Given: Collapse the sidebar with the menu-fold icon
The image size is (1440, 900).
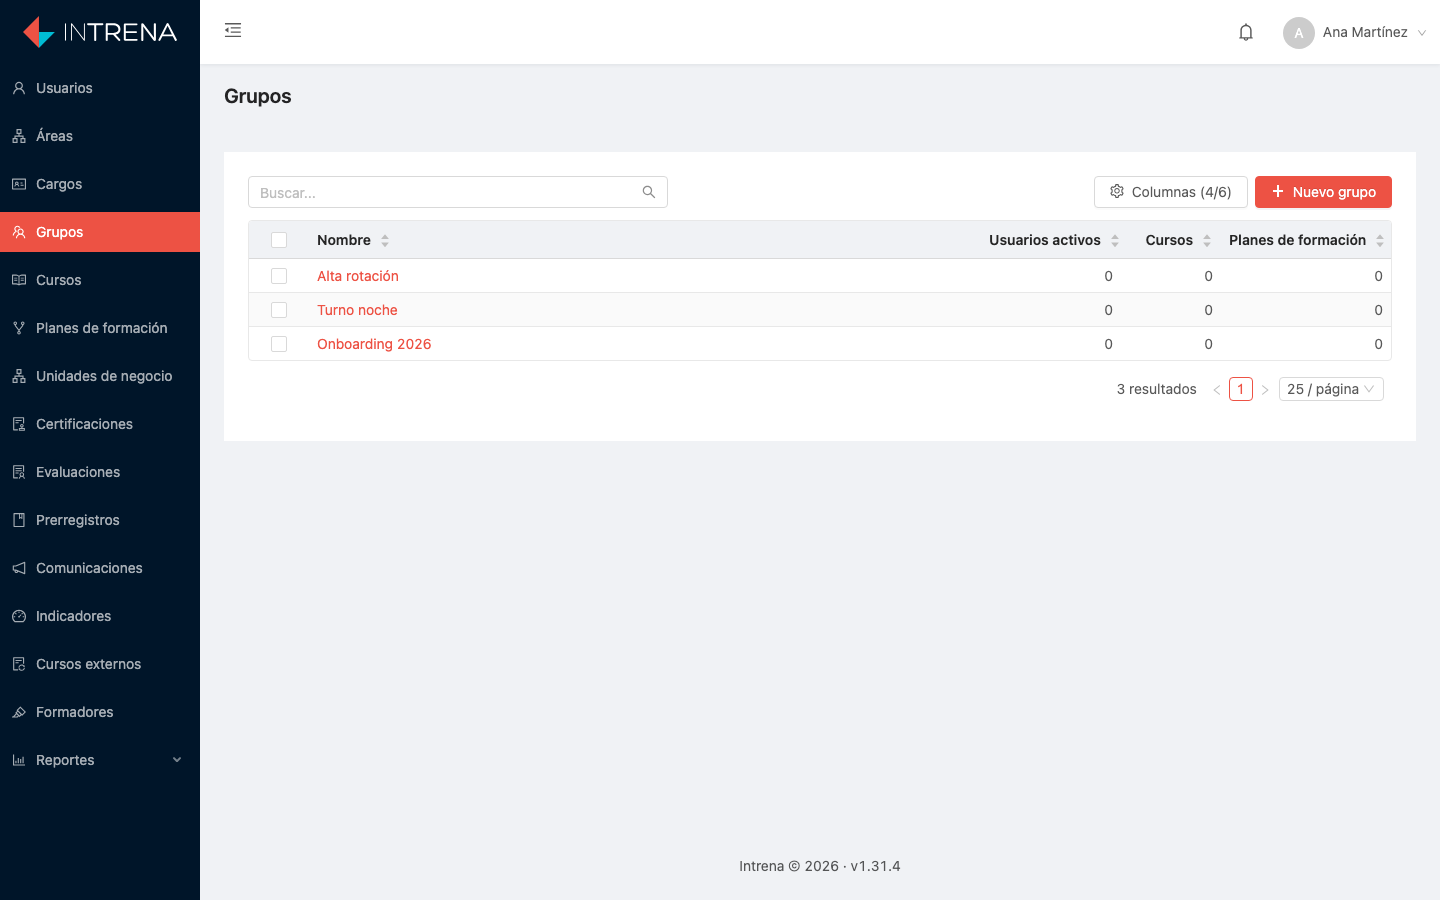Looking at the screenshot, I should pos(233,31).
